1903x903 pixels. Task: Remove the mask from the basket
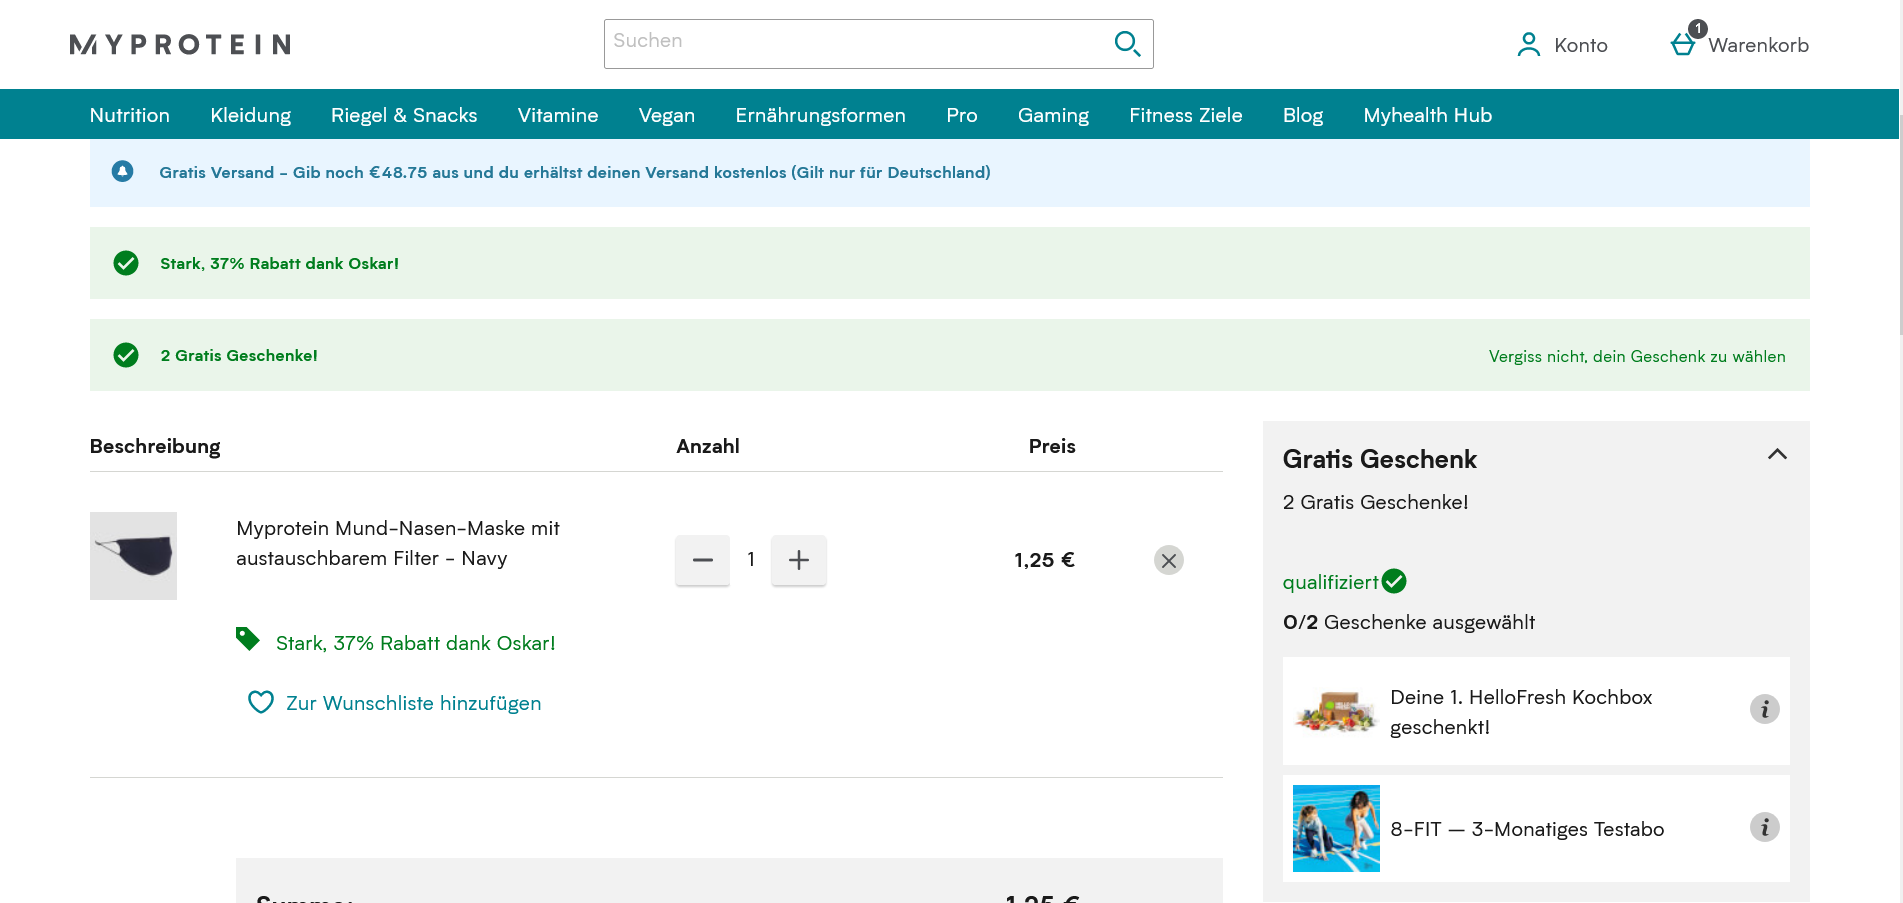coord(1169,560)
